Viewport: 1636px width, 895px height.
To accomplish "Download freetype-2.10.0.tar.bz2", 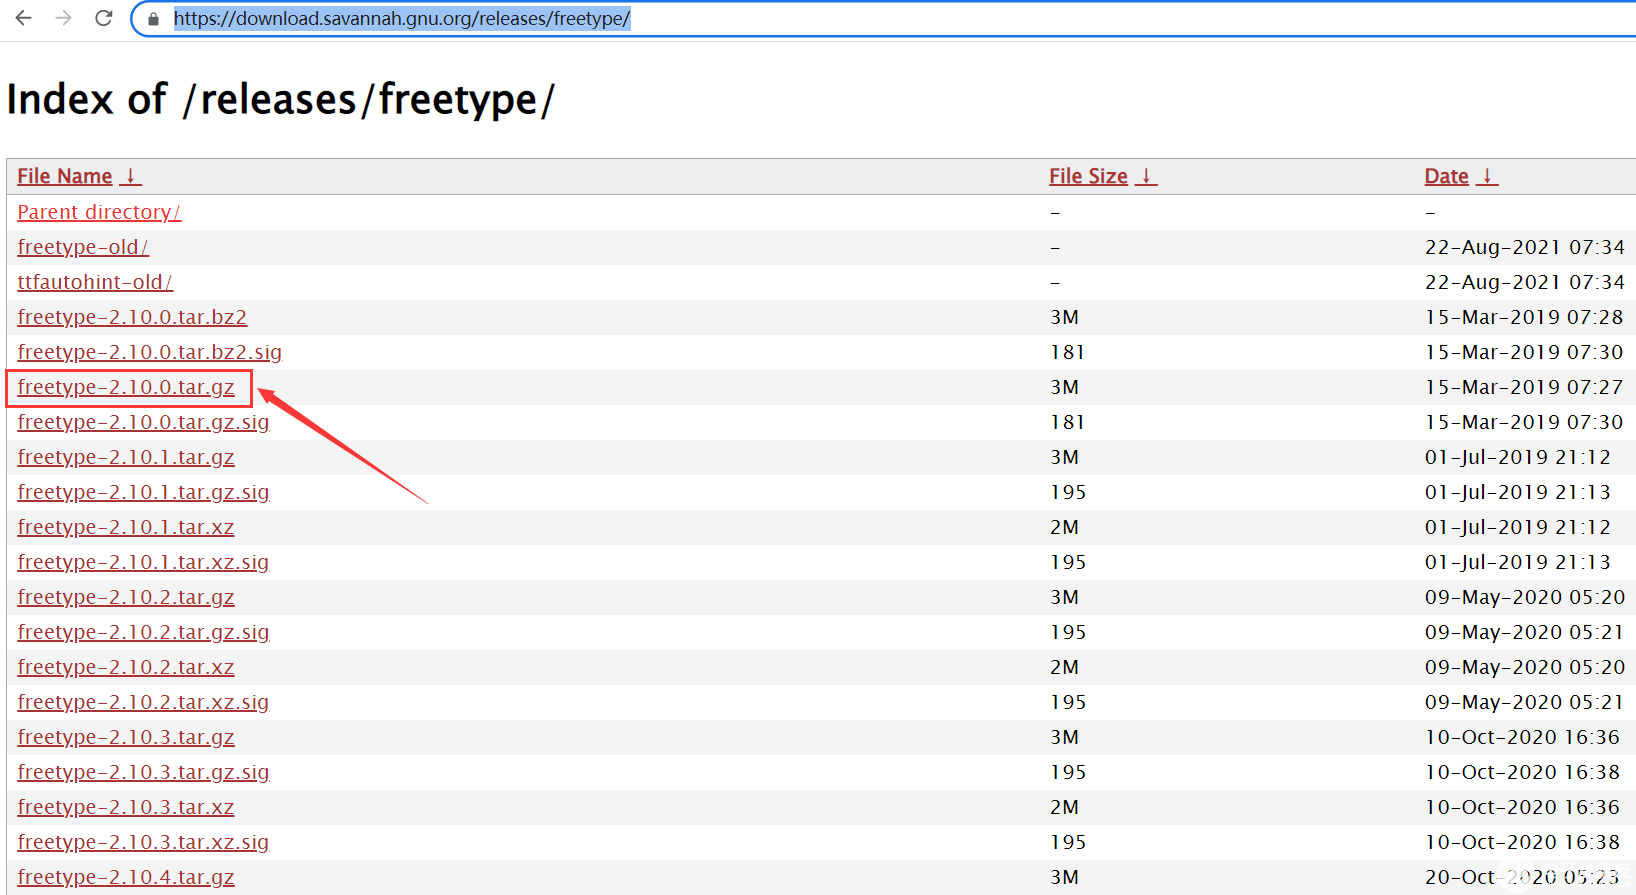I will pyautogui.click(x=132, y=317).
